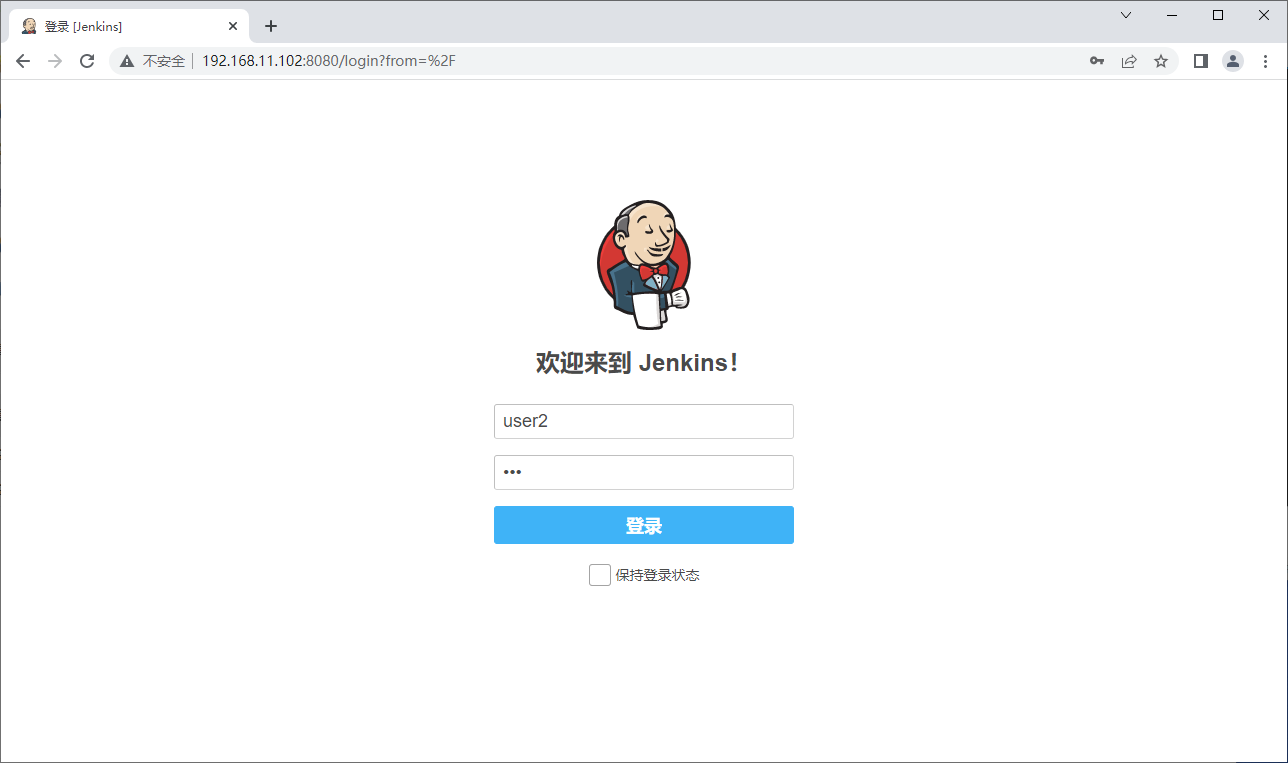Screen dimensions: 1288x763
Task: Open the Chrome three-dot menu
Action: (x=1265, y=61)
